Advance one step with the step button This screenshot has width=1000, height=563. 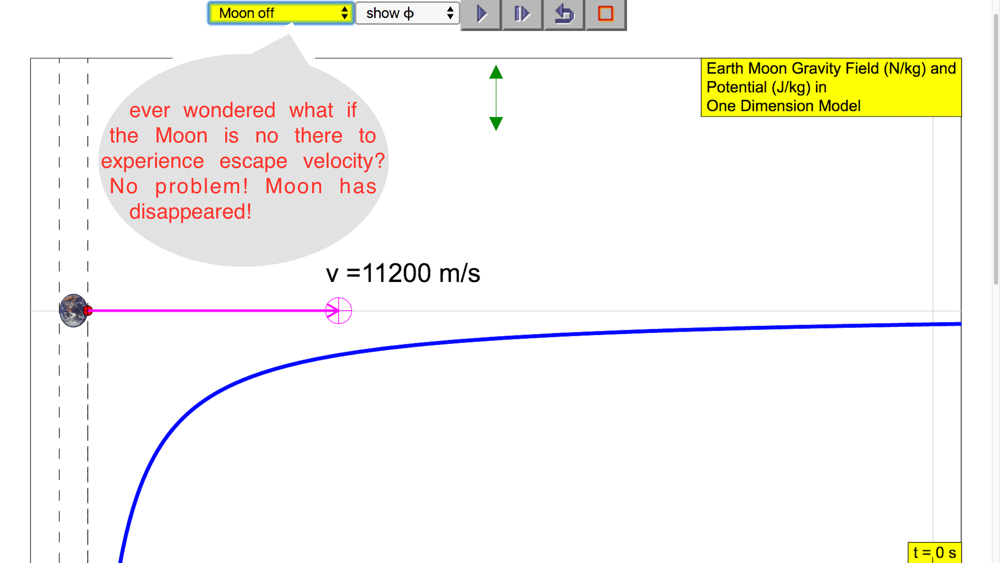(522, 14)
